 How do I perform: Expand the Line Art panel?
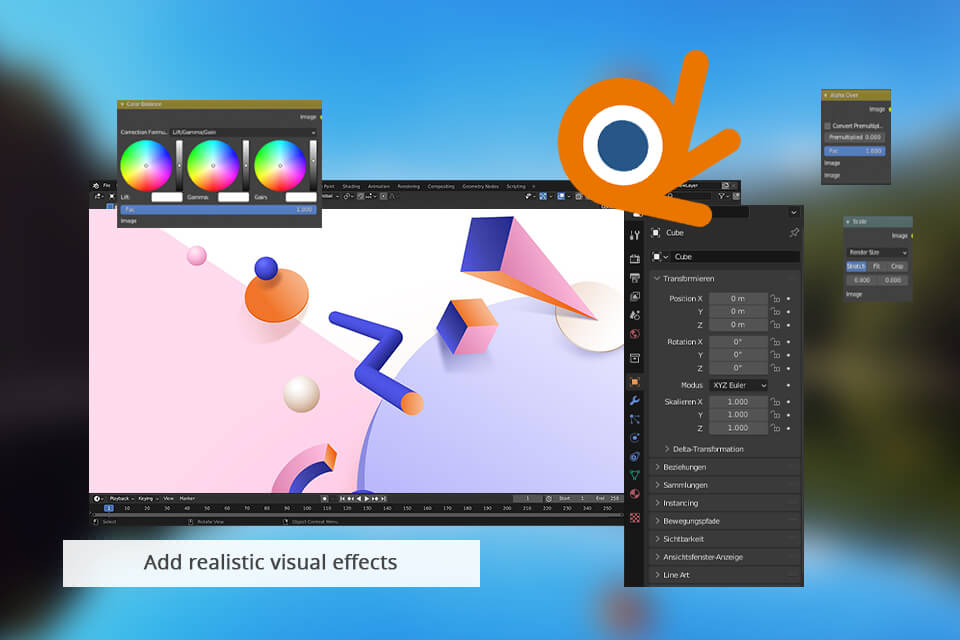click(x=724, y=575)
